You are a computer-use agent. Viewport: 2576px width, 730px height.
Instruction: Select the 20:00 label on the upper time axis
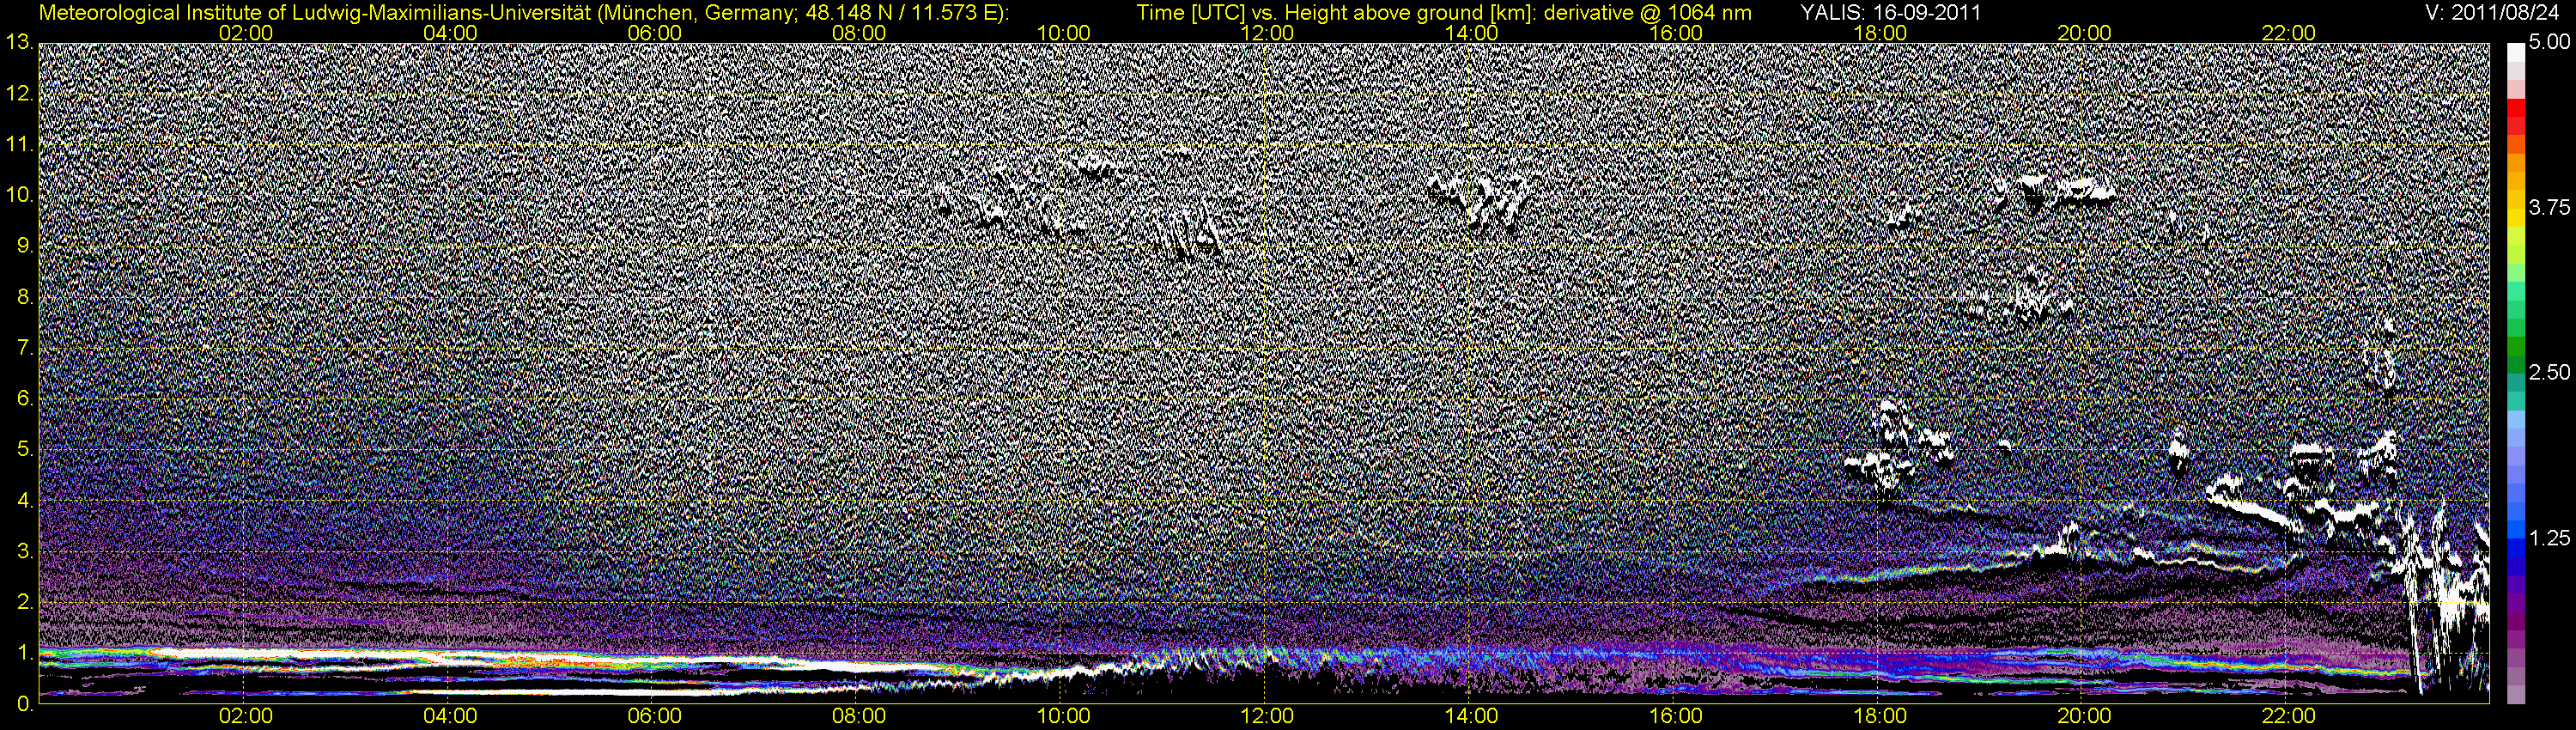(x=2084, y=33)
